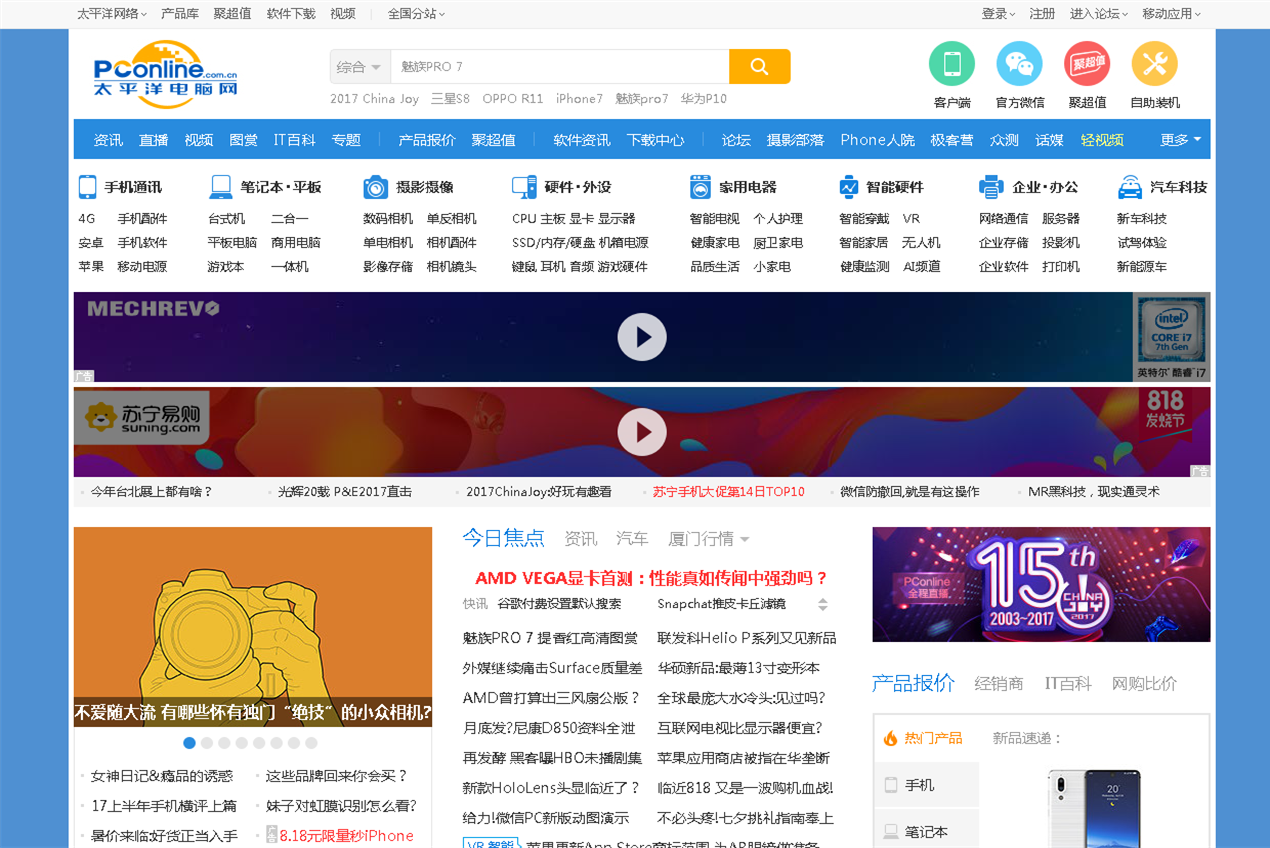This screenshot has height=848, width=1270.
Task: Open the 登录 dropdown
Action: (x=998, y=14)
